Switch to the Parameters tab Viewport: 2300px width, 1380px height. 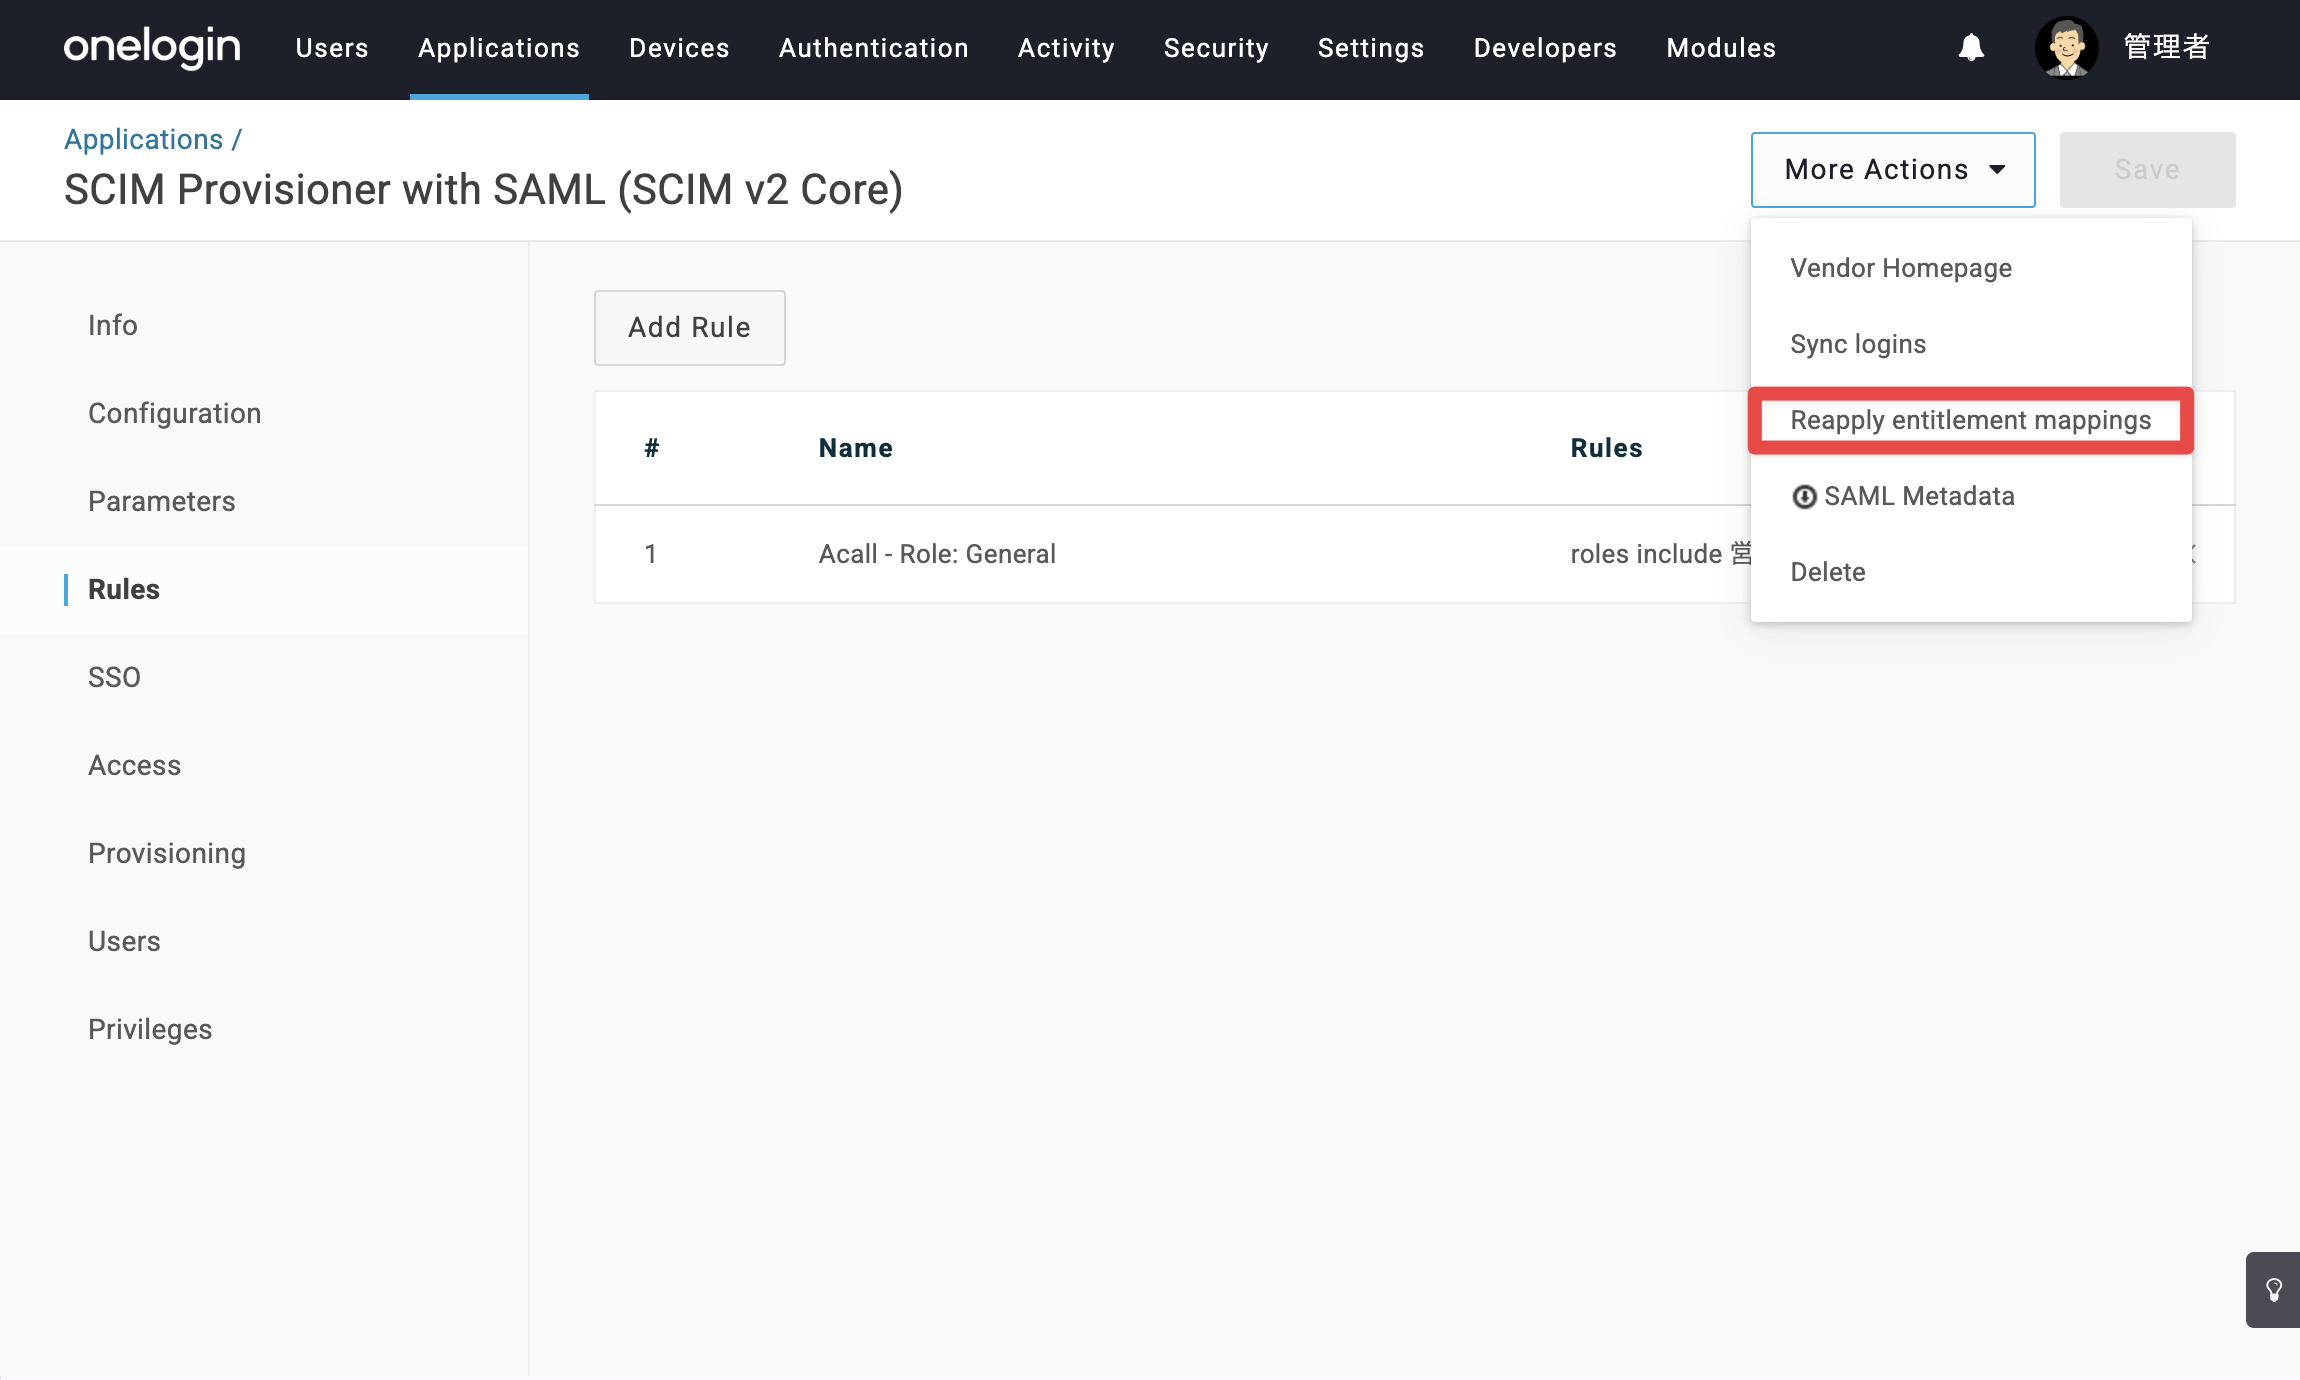(x=162, y=501)
